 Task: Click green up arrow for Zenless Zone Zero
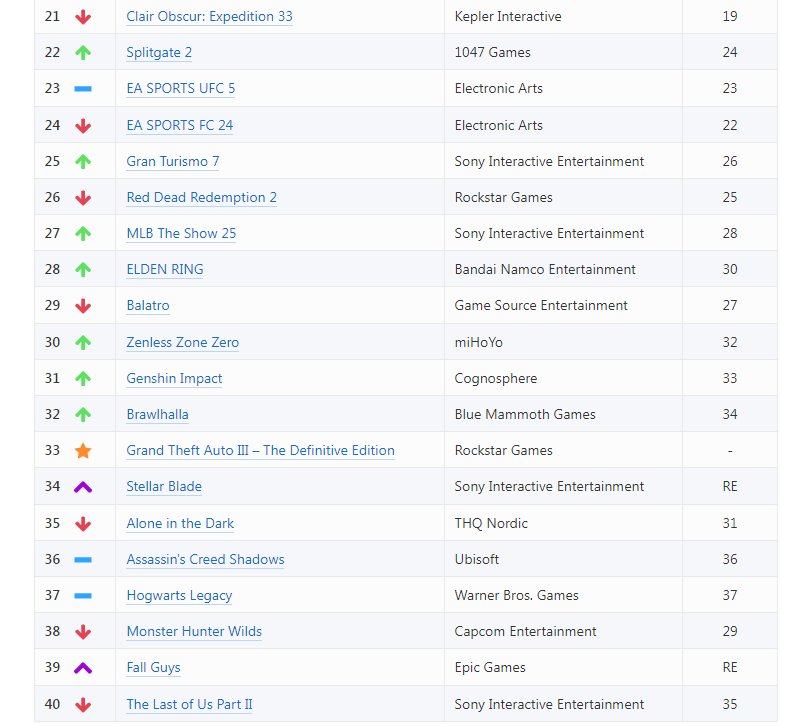(83, 343)
